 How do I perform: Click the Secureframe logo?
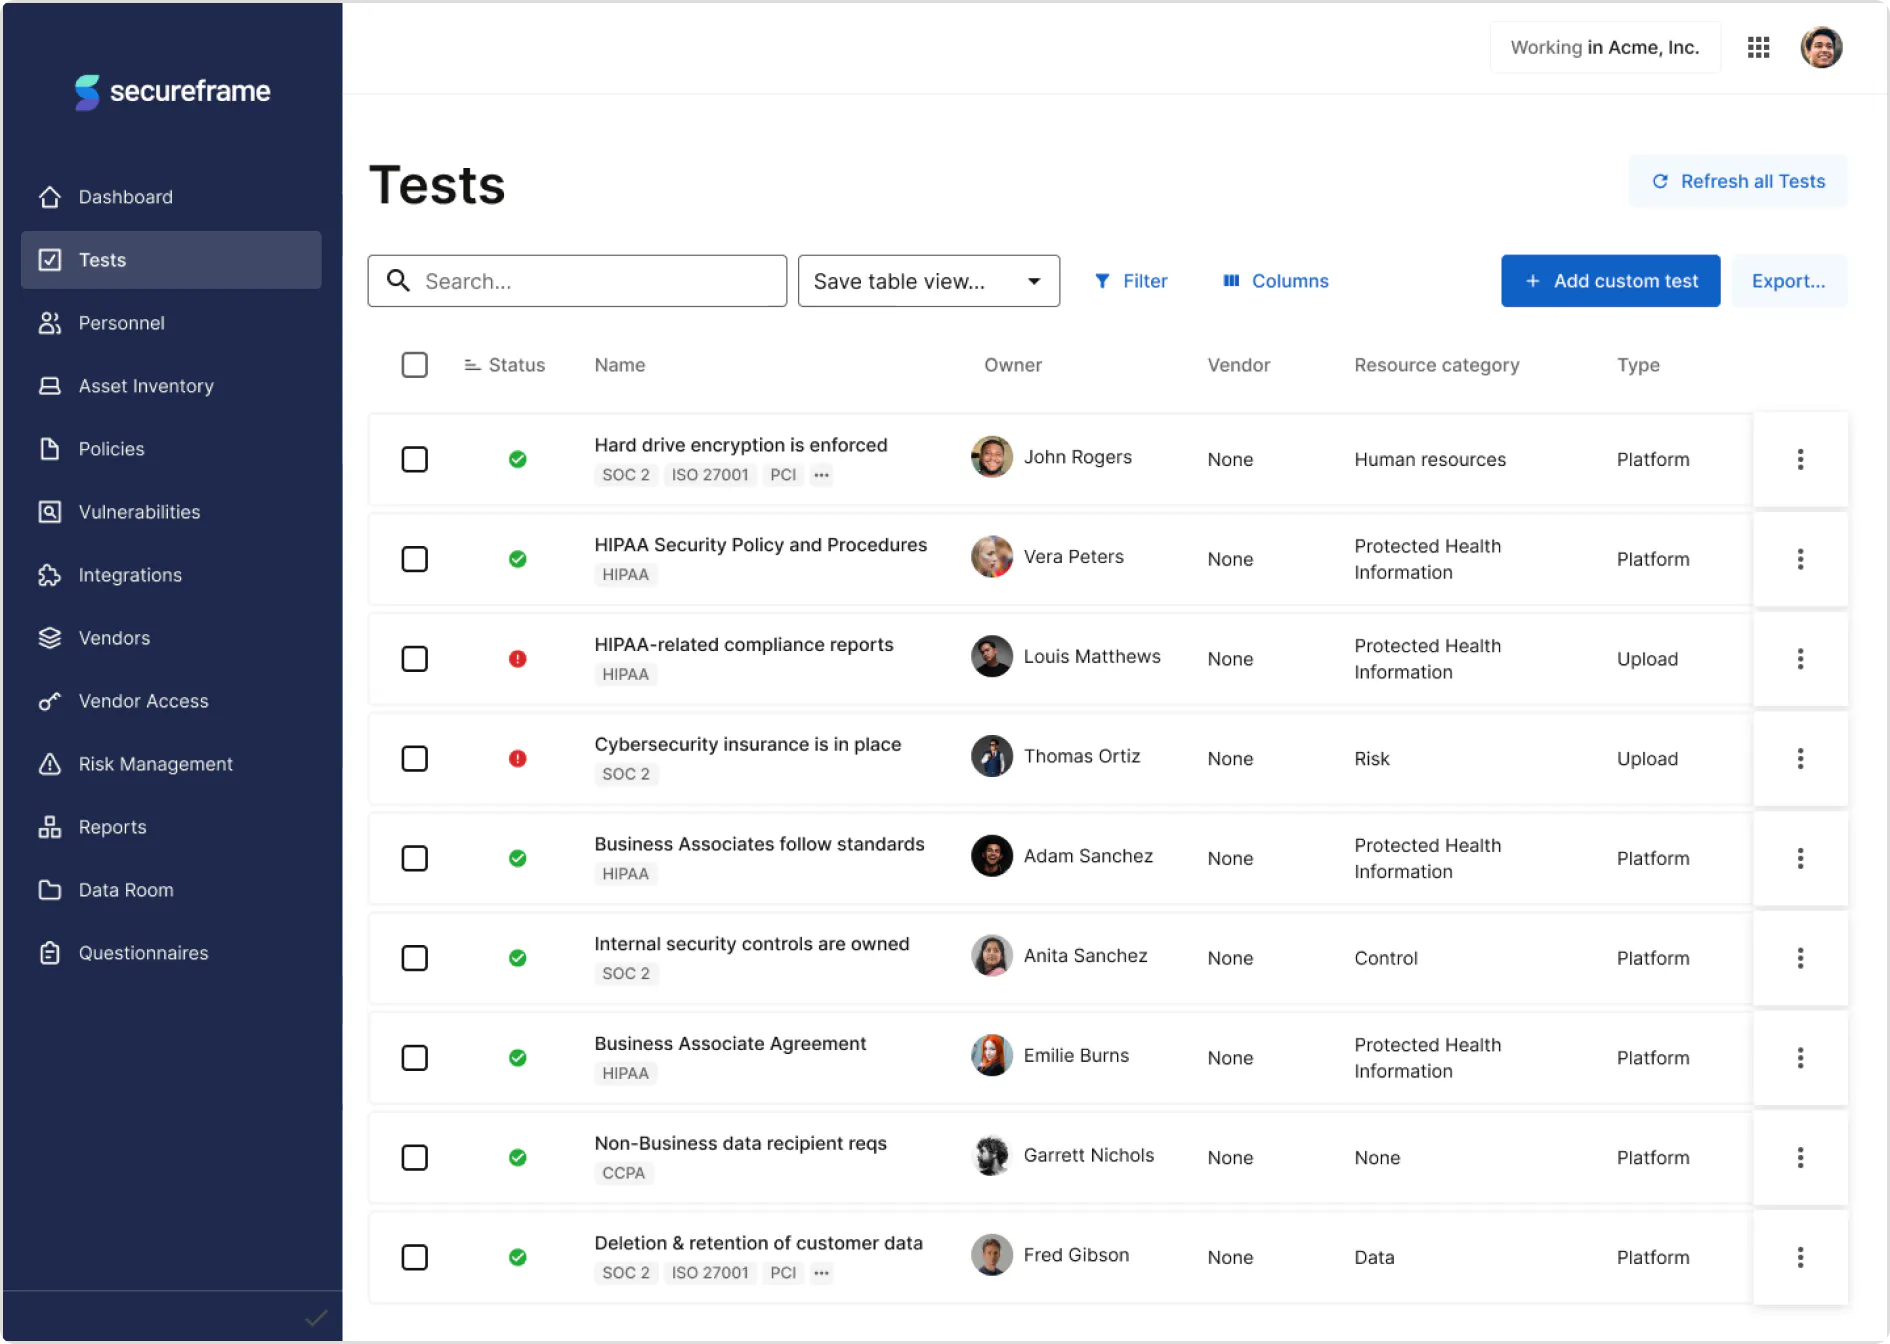172,91
